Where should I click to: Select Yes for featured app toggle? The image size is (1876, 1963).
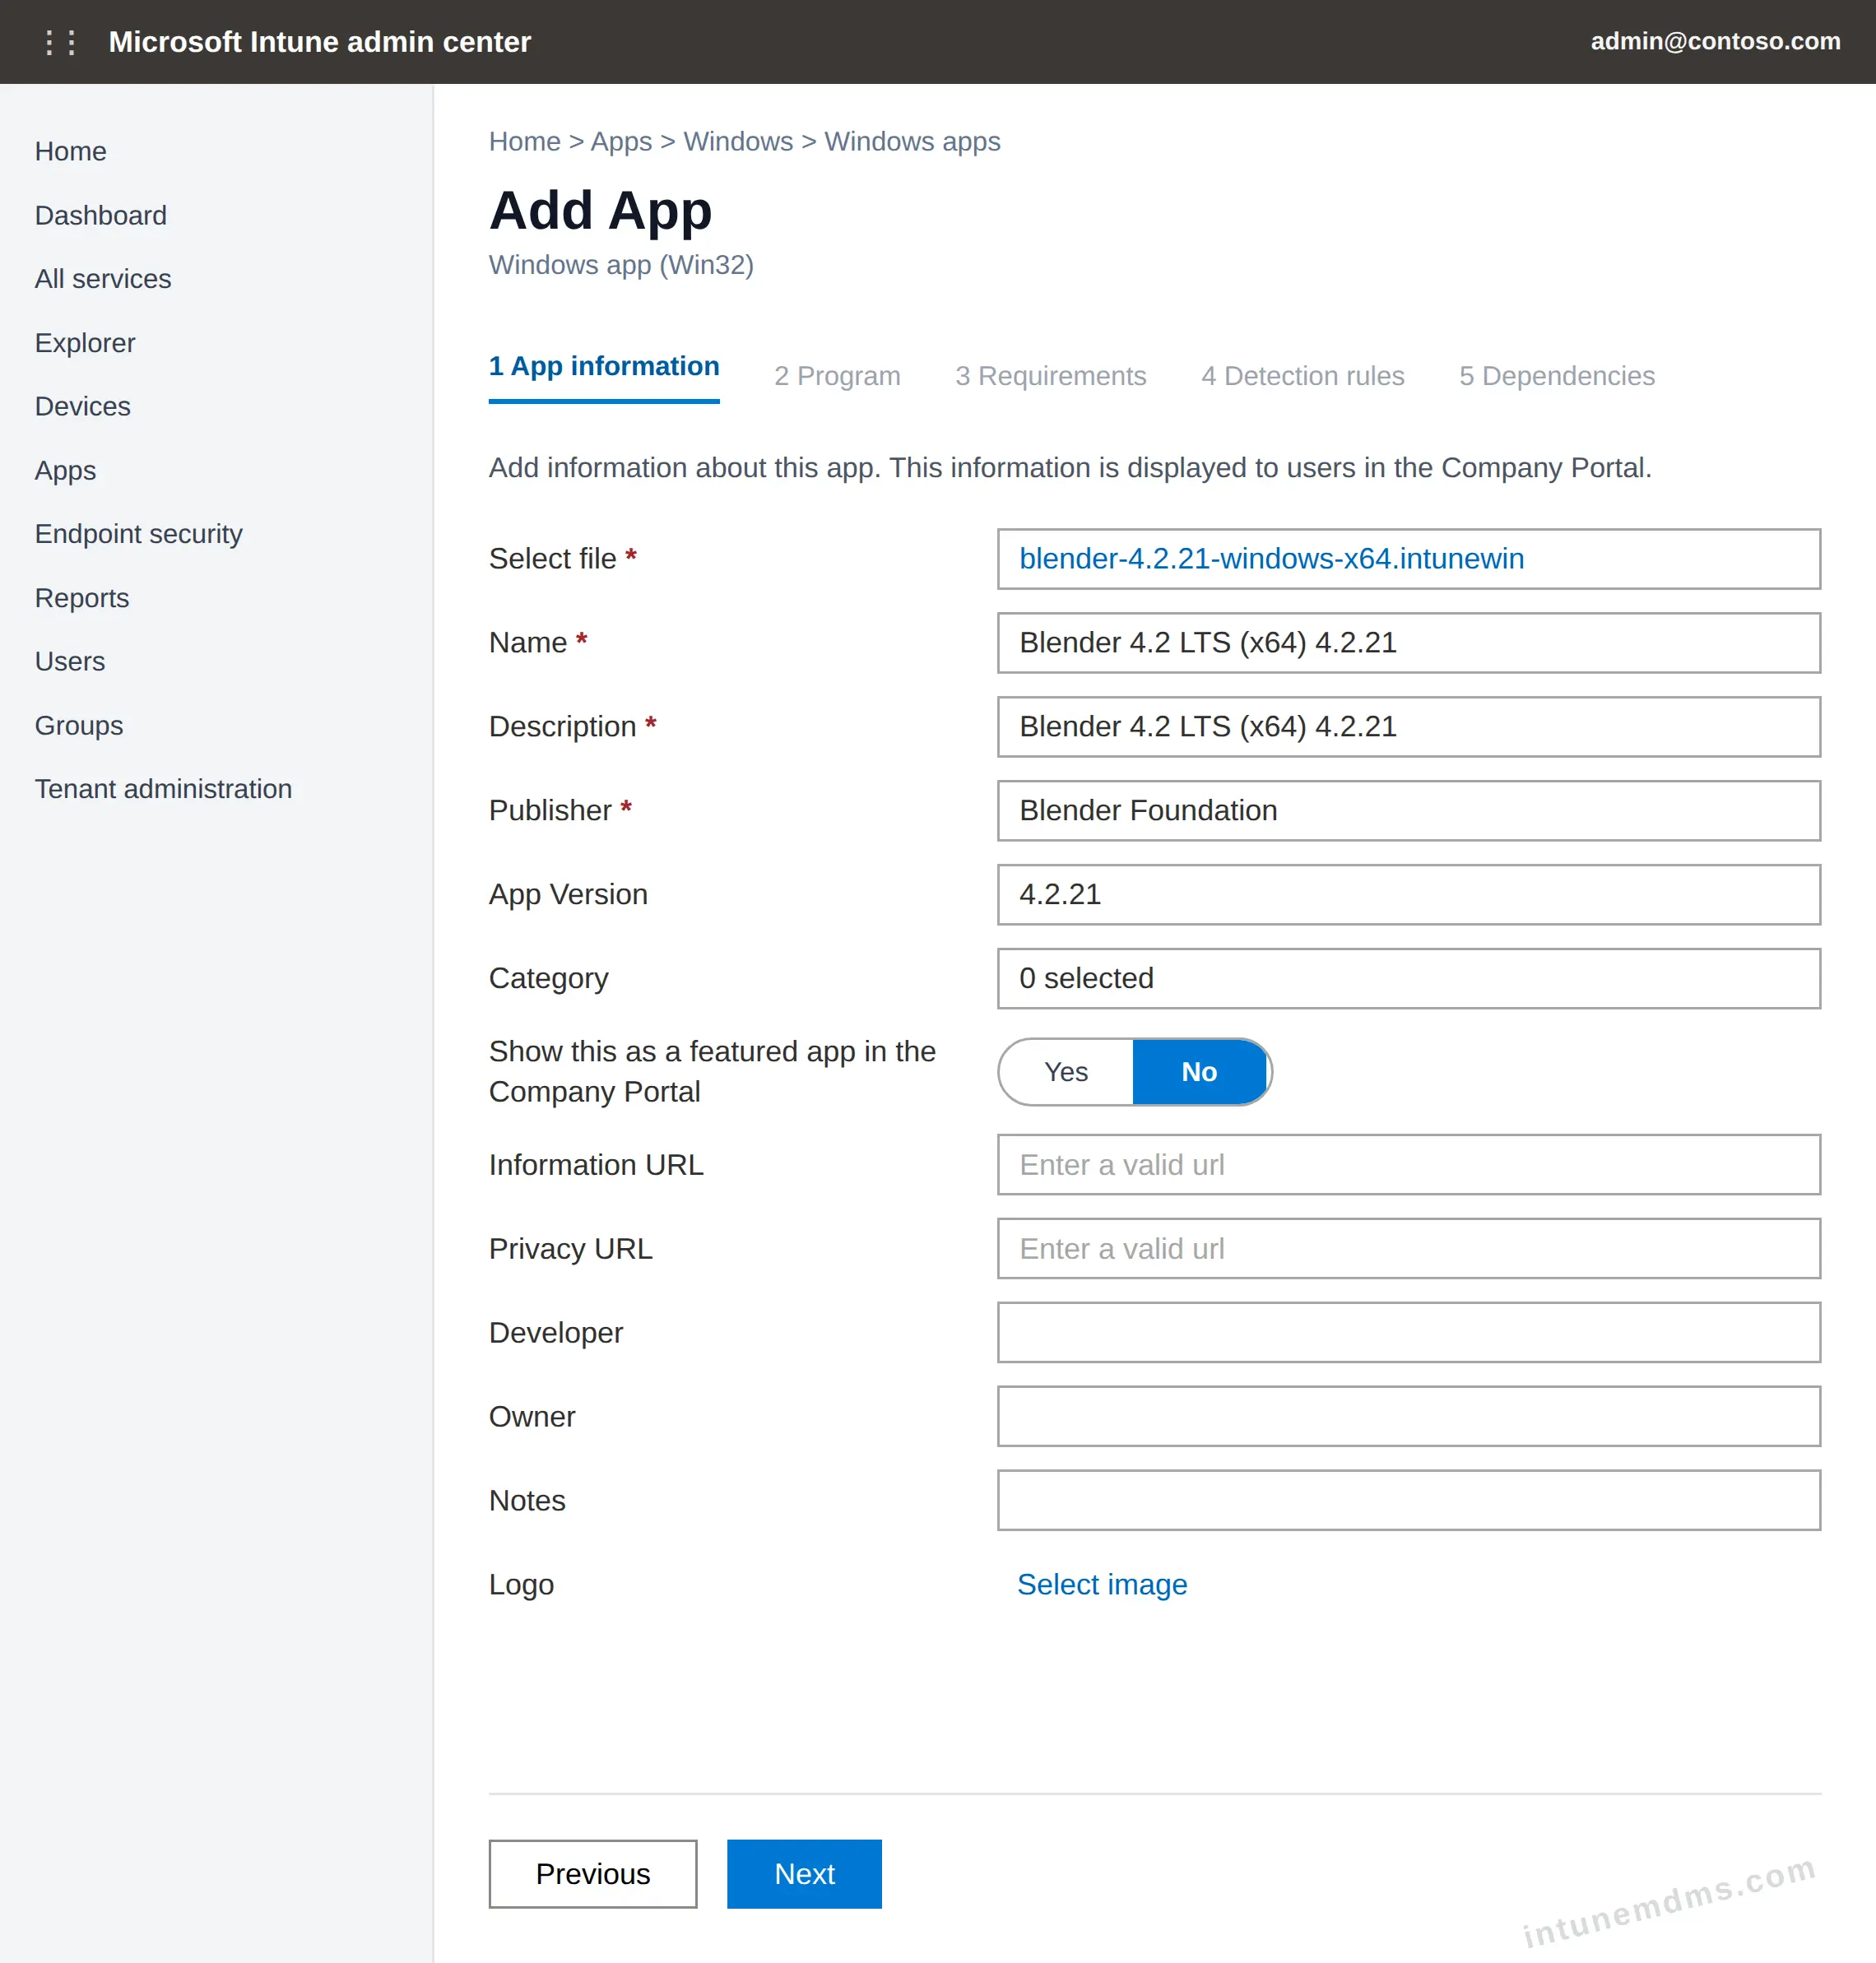[1066, 1072]
